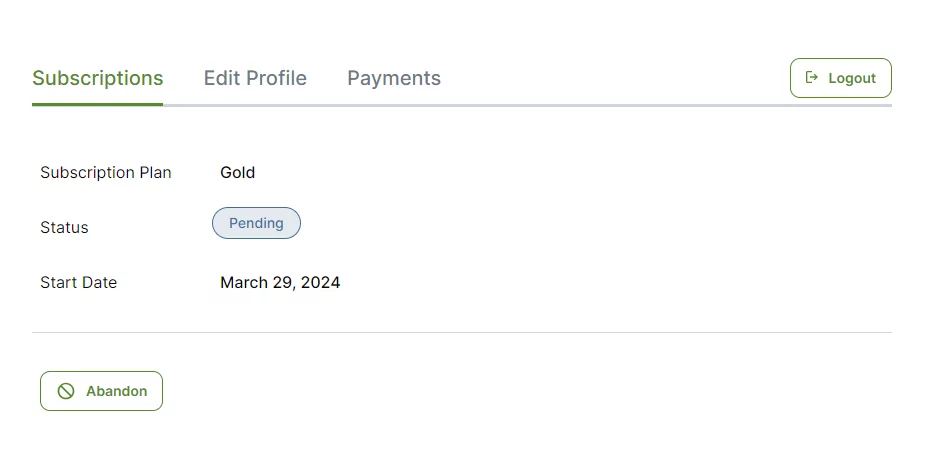Click the green underline below Subscriptions
Screen dimensions: 951x453
(x=98, y=104)
